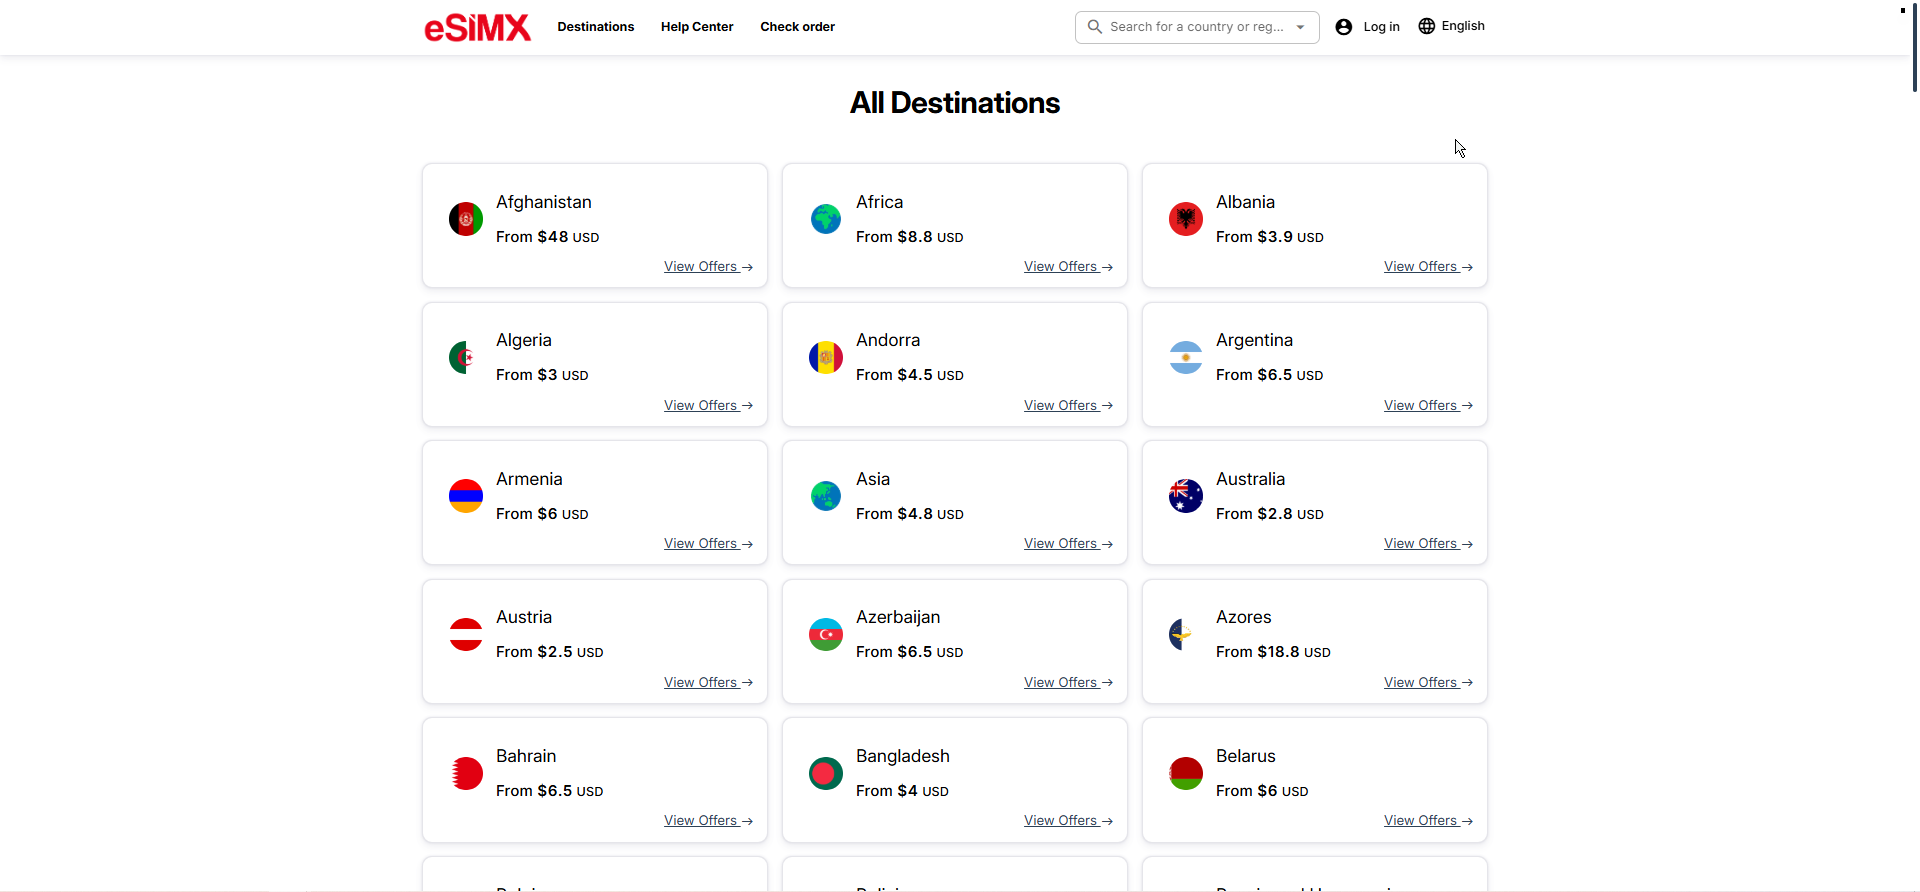This screenshot has width=1920, height=892.
Task: Expand the country search dropdown arrow
Action: (x=1300, y=27)
